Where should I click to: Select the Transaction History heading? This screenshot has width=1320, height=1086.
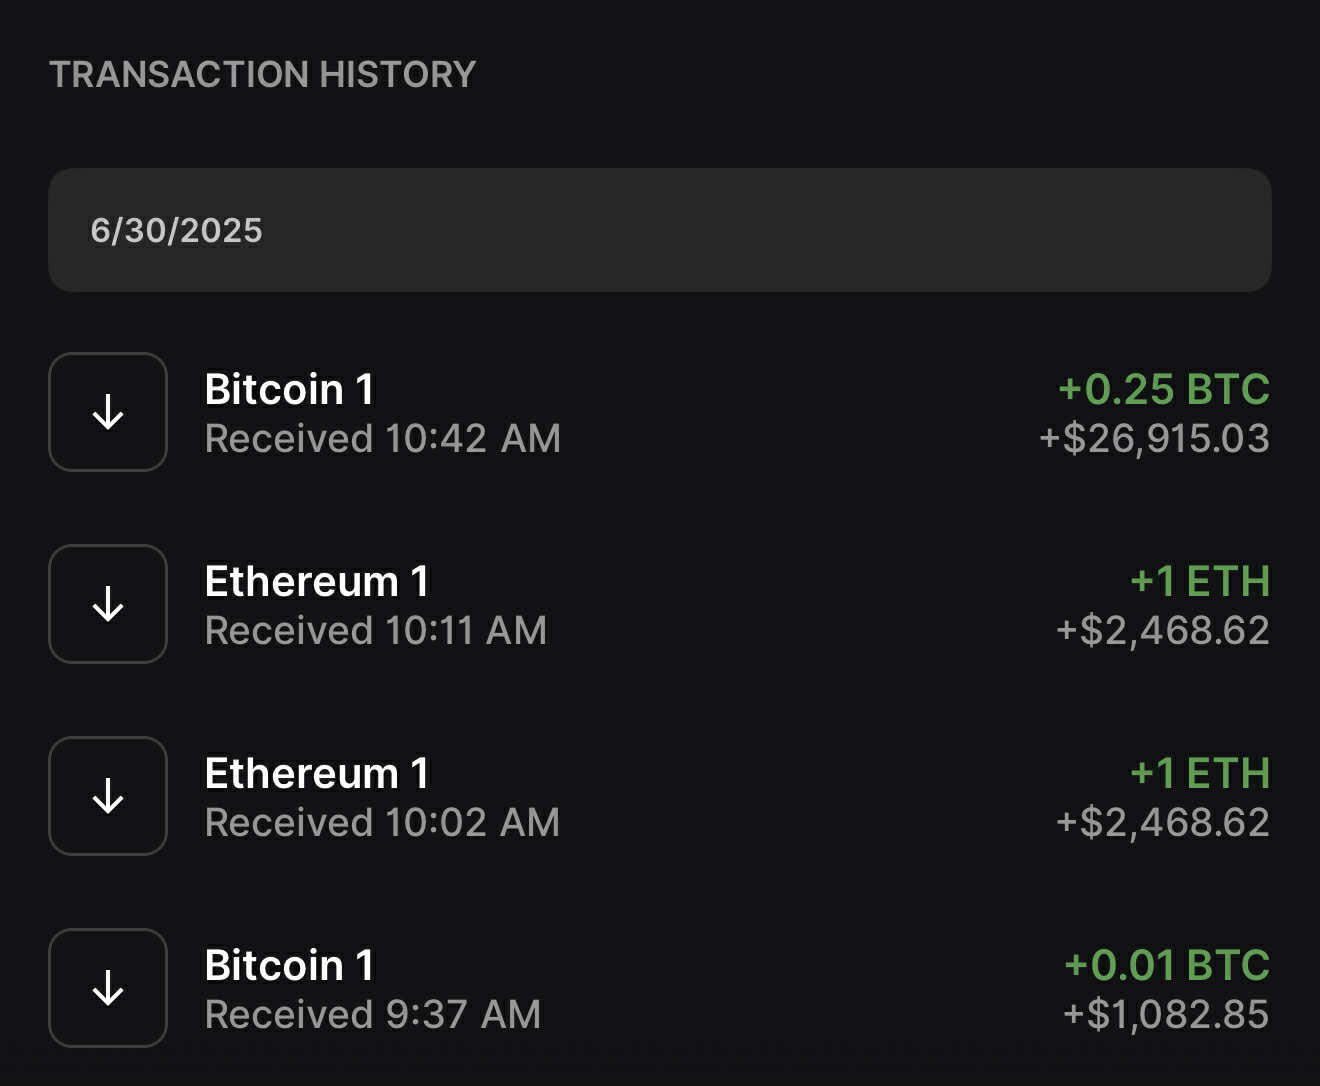pyautogui.click(x=263, y=74)
